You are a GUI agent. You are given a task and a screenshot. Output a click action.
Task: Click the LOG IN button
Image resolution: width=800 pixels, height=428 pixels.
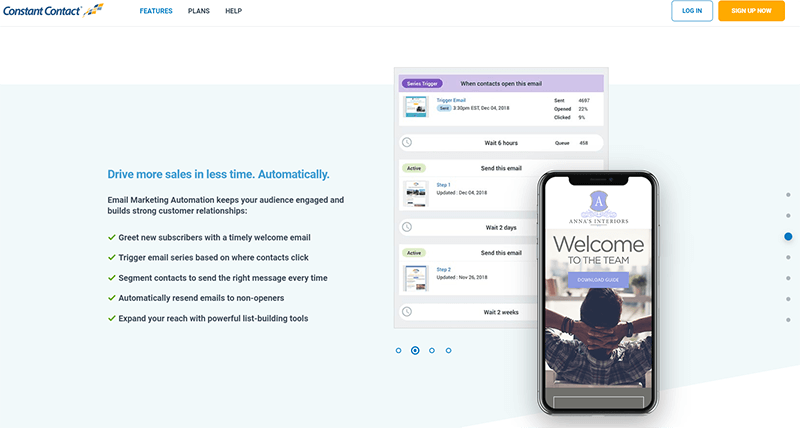click(692, 11)
